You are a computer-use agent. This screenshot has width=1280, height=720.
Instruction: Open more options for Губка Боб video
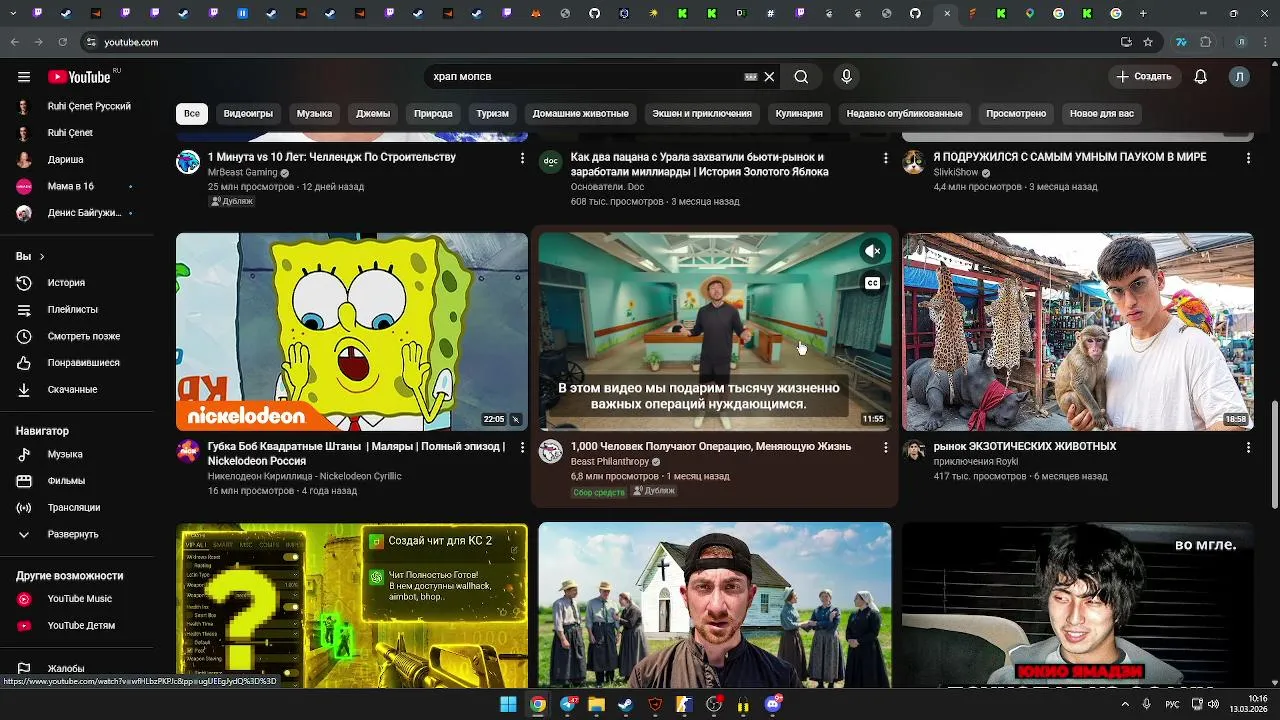pyautogui.click(x=522, y=447)
